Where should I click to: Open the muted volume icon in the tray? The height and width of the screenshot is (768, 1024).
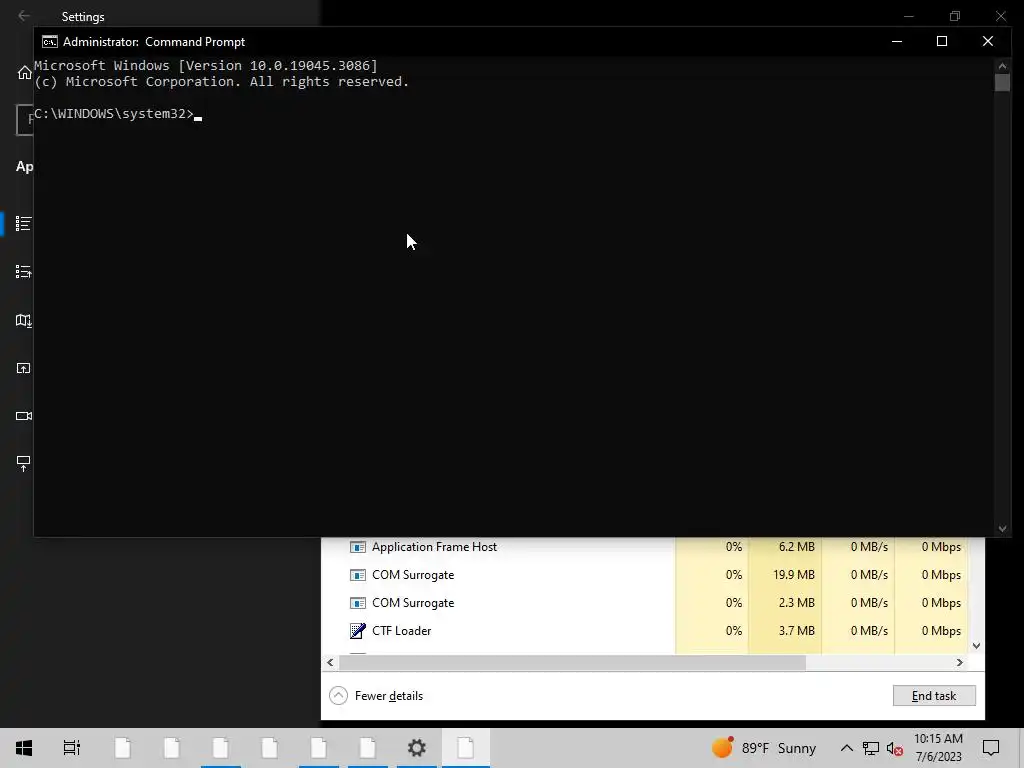coord(895,748)
